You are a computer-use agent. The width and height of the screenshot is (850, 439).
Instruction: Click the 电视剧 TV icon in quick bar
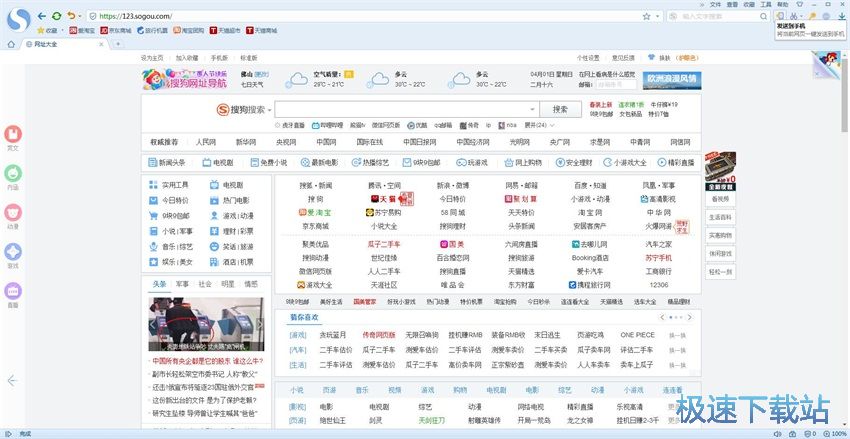(207, 162)
